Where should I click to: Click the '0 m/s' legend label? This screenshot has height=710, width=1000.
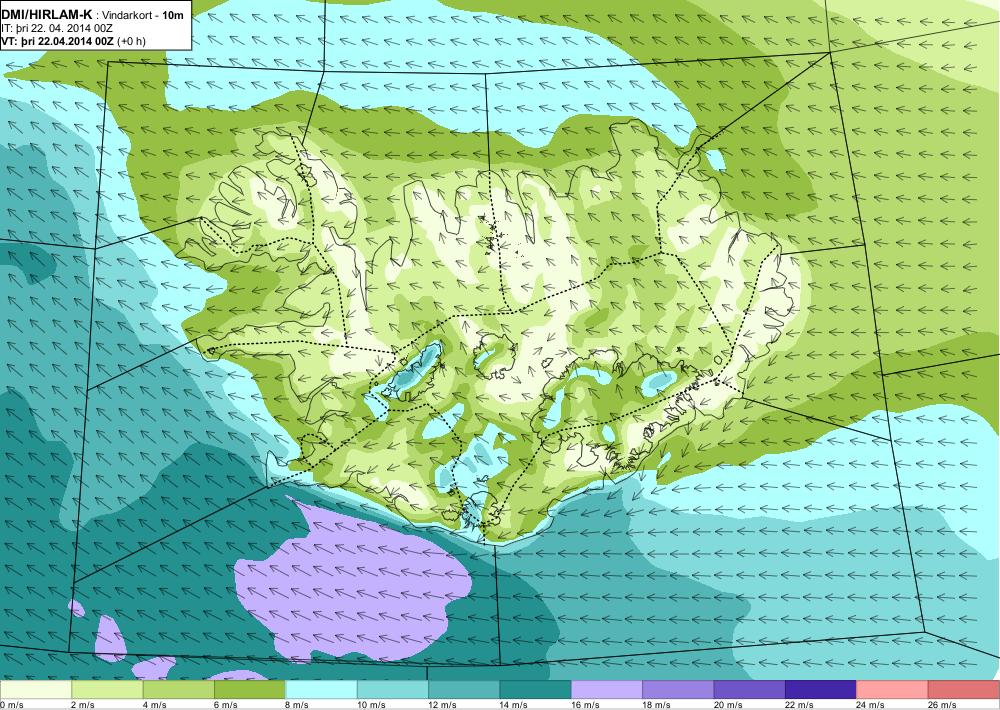[x=12, y=705]
